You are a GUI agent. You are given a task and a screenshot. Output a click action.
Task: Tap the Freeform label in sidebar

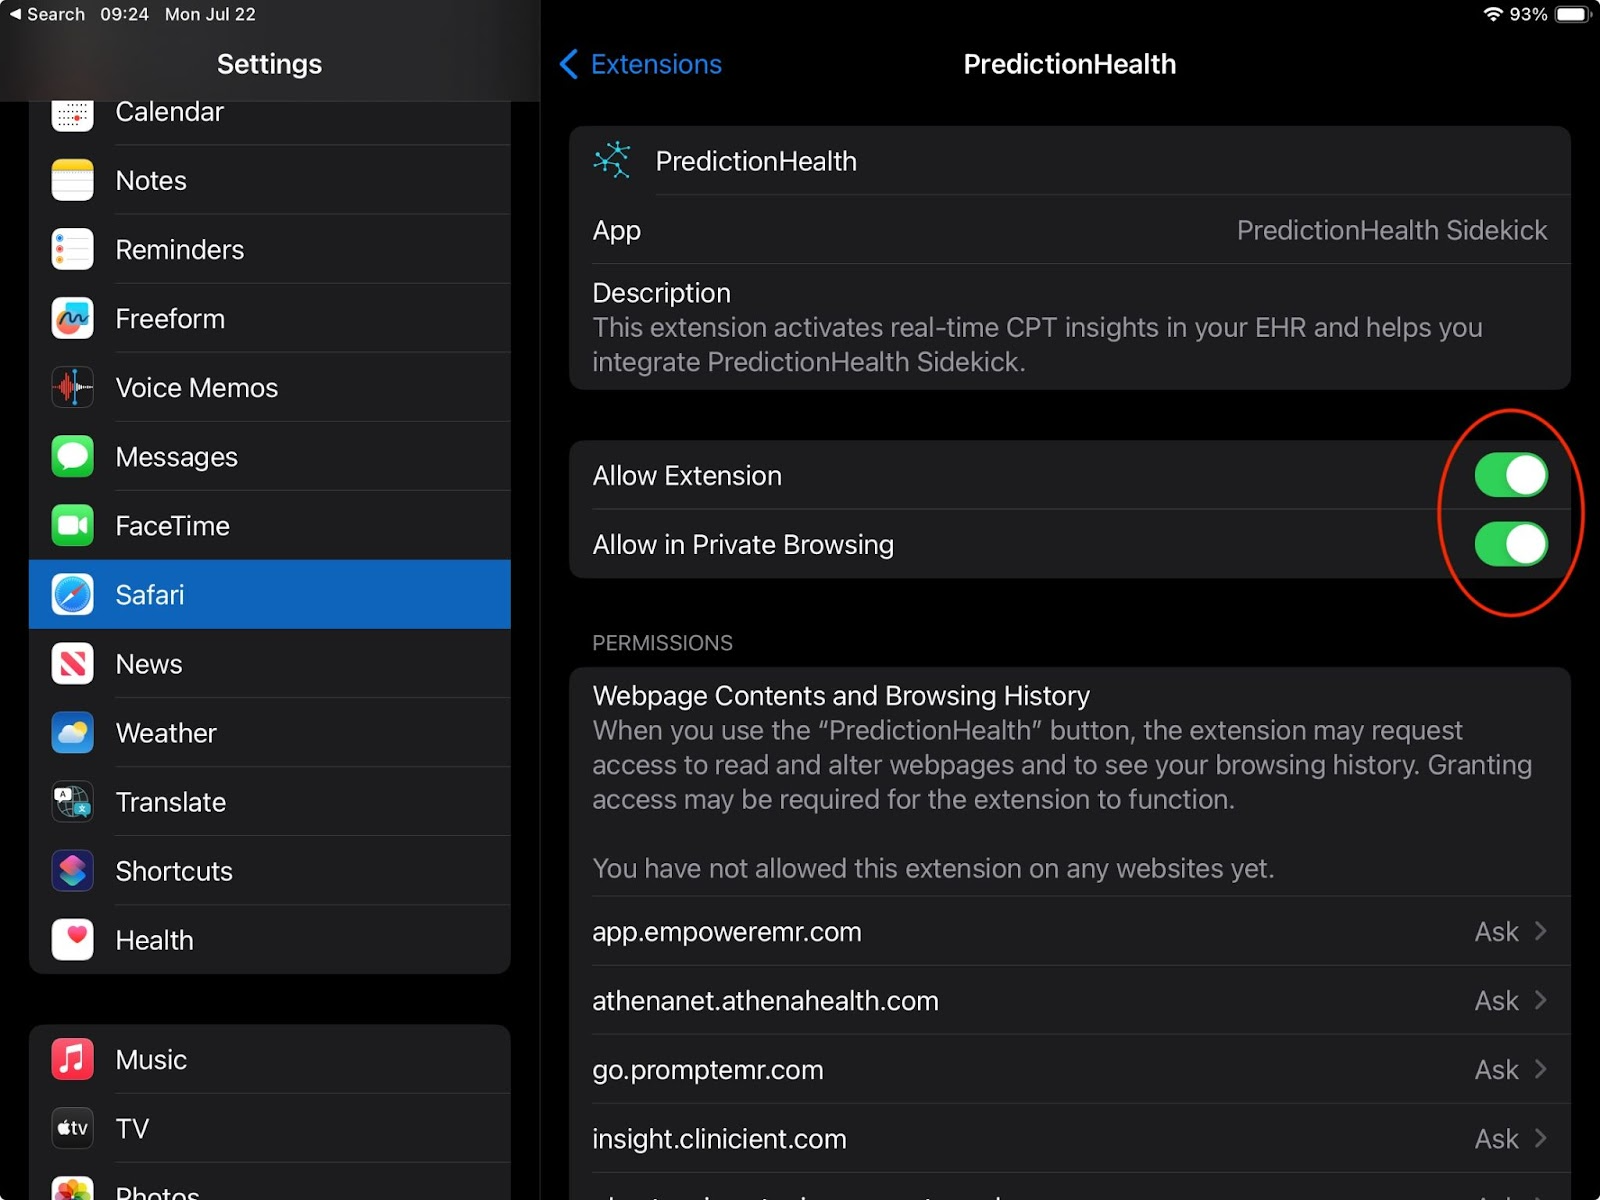pyautogui.click(x=170, y=318)
